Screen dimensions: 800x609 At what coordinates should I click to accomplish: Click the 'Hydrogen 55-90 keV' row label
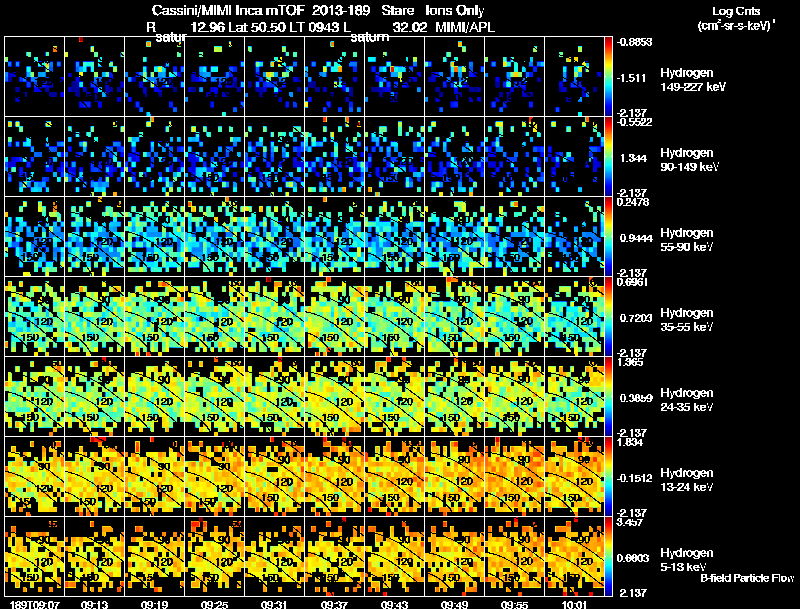pos(687,240)
